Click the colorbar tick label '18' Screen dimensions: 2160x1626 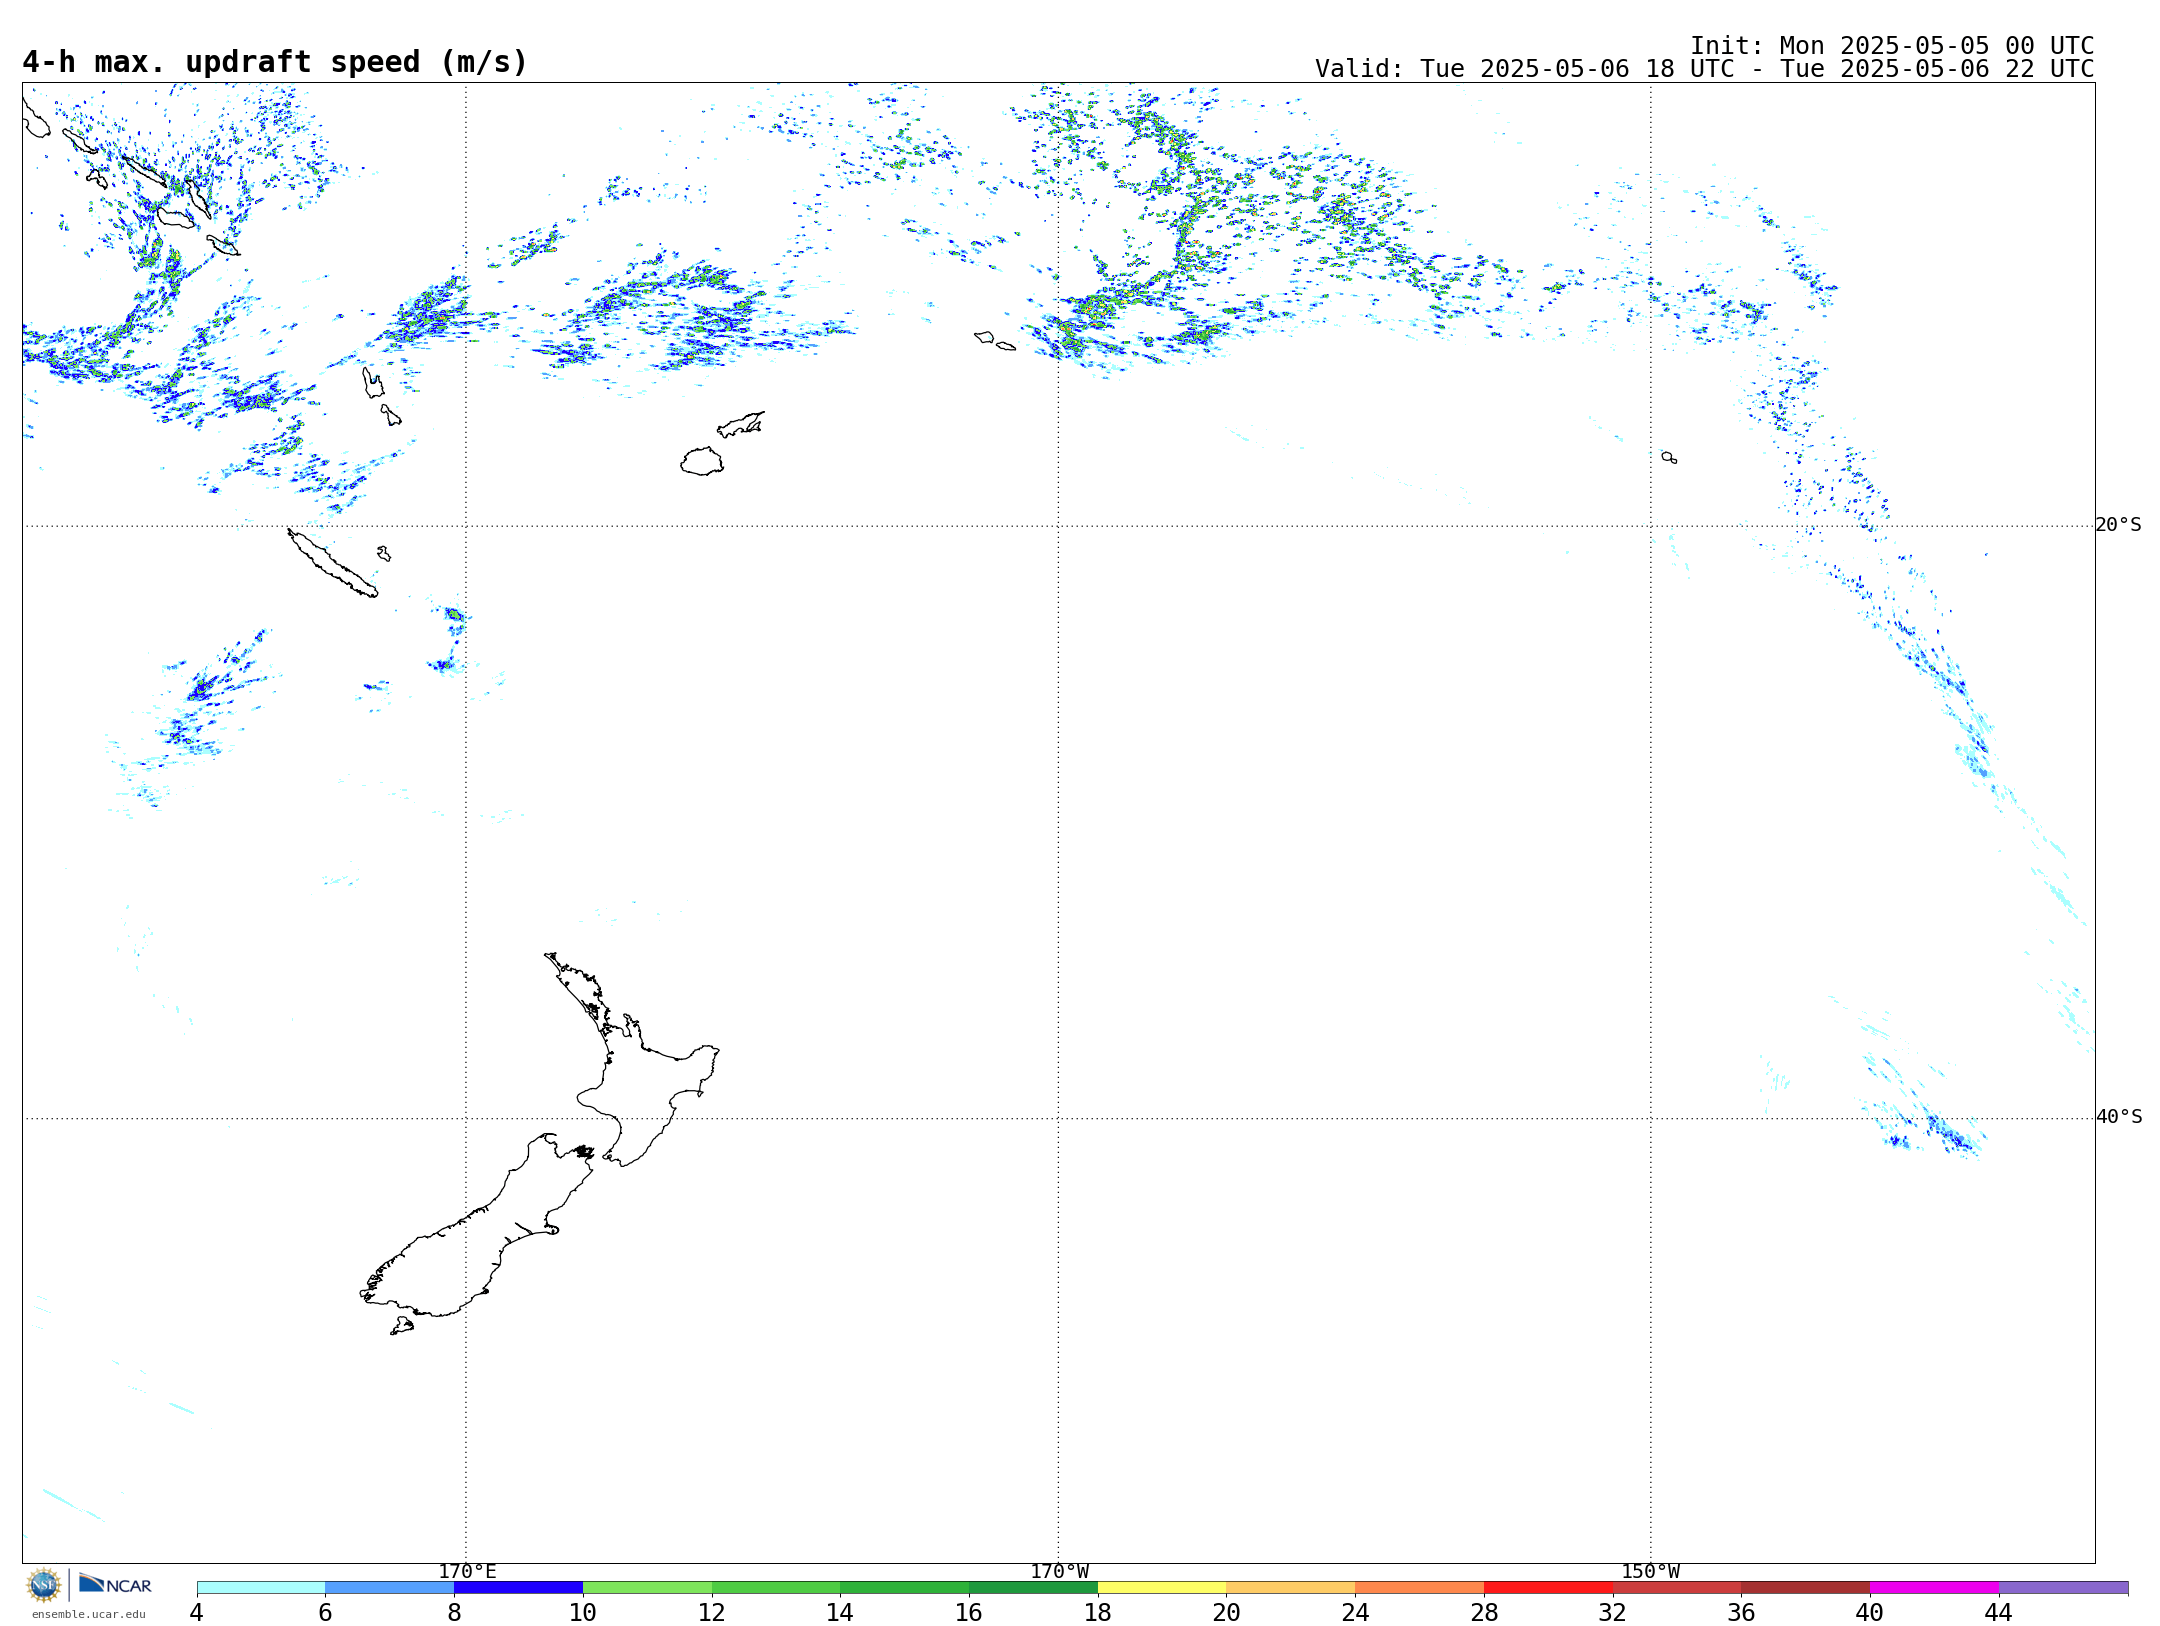point(1098,1612)
